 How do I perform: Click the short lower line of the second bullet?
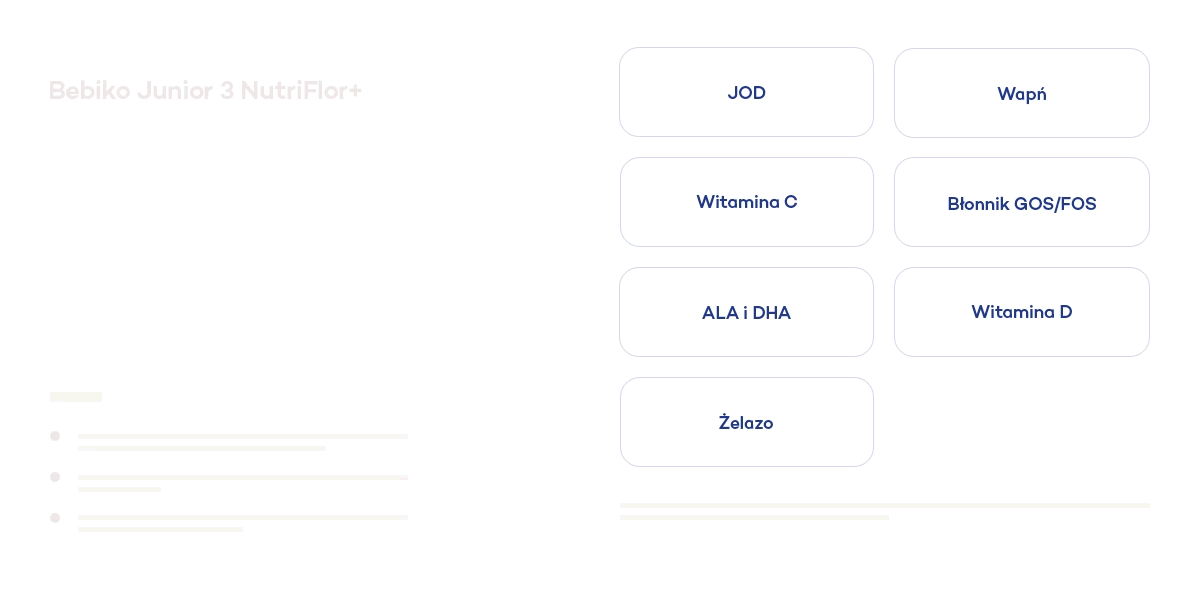[119, 489]
